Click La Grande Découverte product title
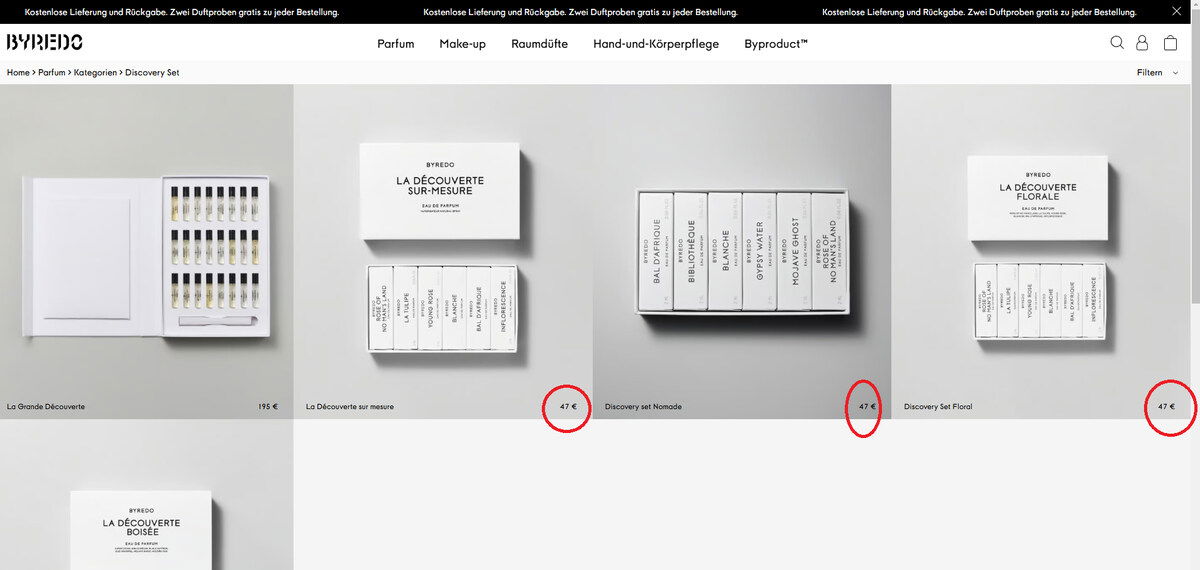 coord(46,407)
